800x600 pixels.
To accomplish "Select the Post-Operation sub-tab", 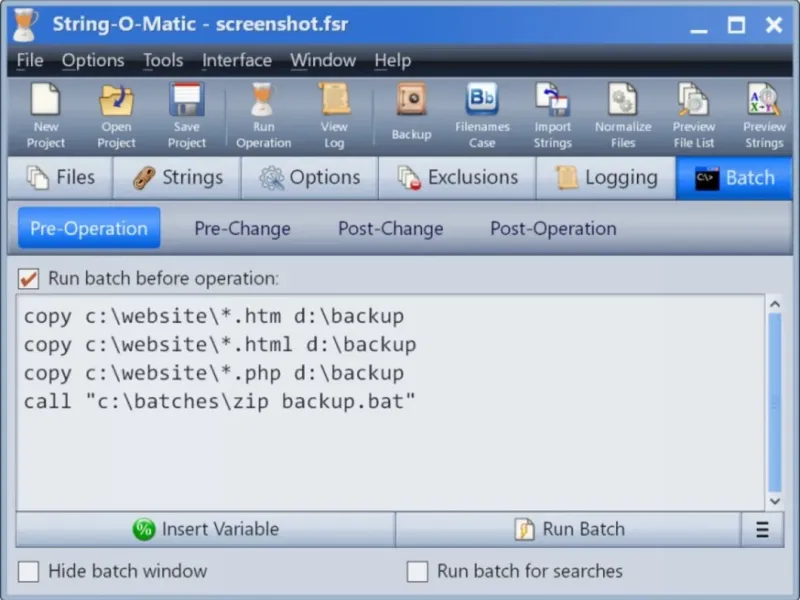I will [553, 228].
